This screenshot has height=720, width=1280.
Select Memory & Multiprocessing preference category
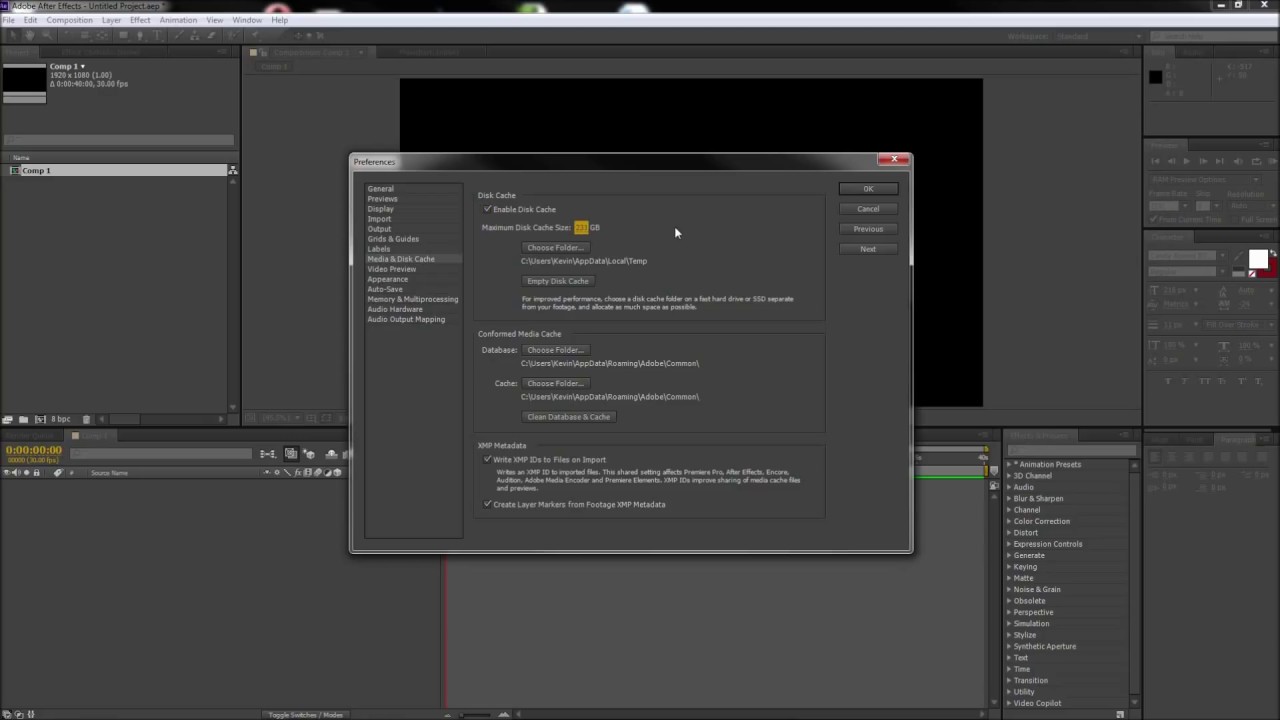(413, 299)
